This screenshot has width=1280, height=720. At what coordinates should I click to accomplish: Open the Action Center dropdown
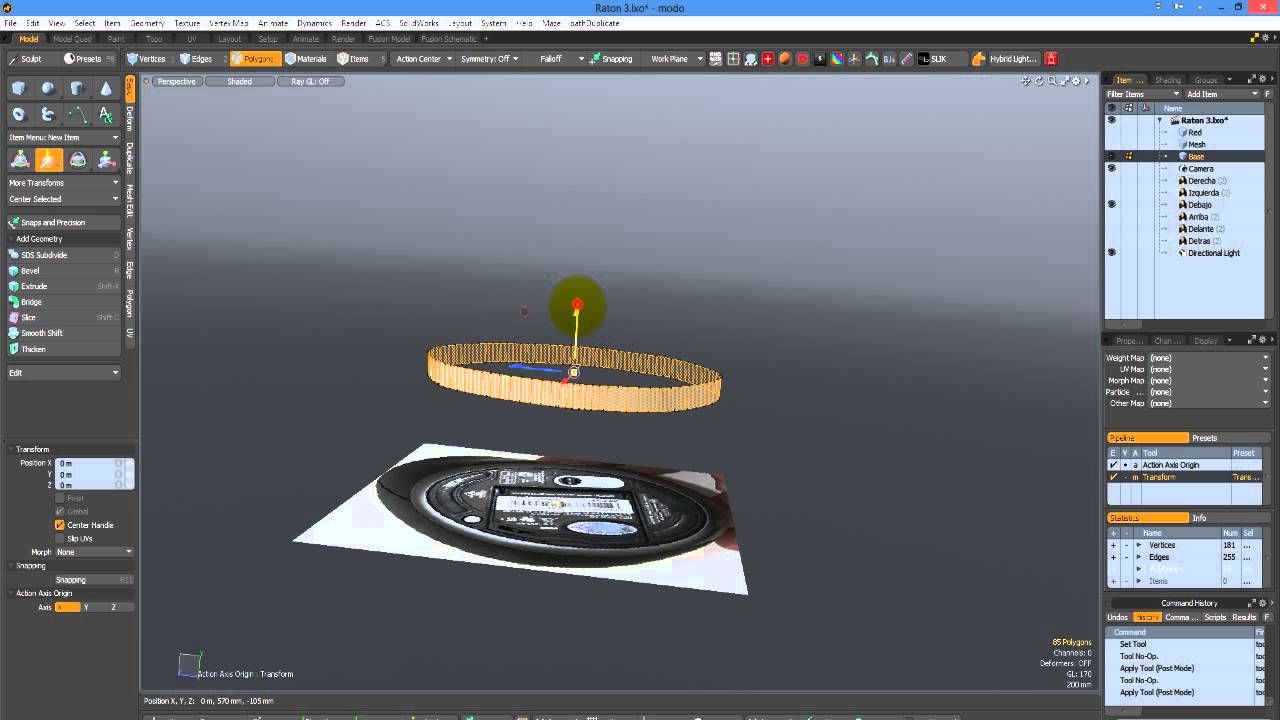tap(424, 59)
